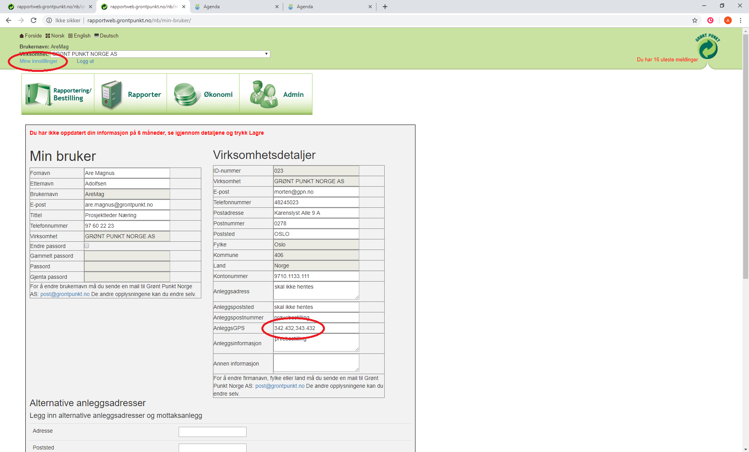Click the ID-nummer value 023
The image size is (749, 452).
coord(316,171)
